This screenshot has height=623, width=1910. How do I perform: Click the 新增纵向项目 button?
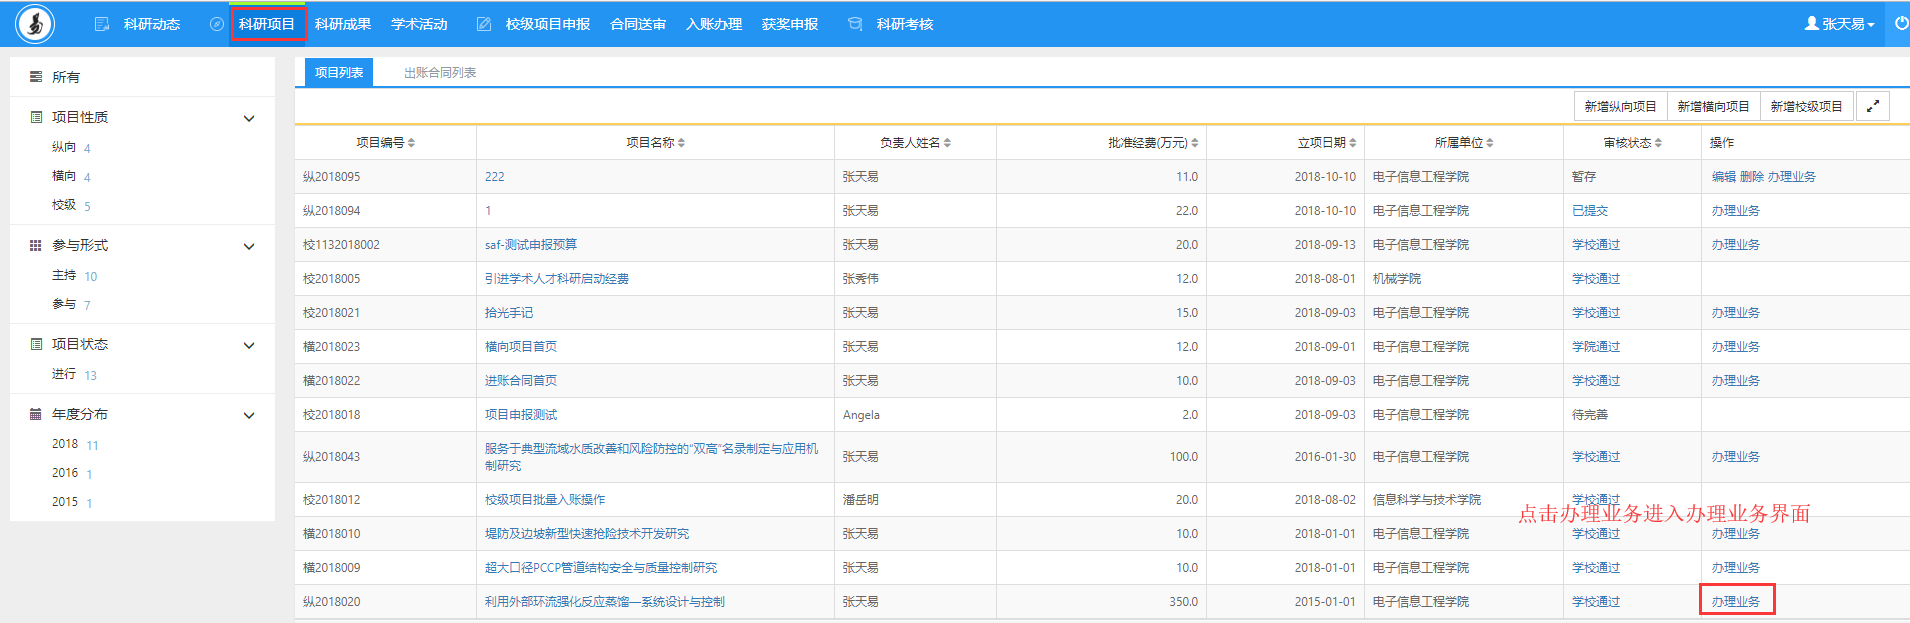[1620, 106]
